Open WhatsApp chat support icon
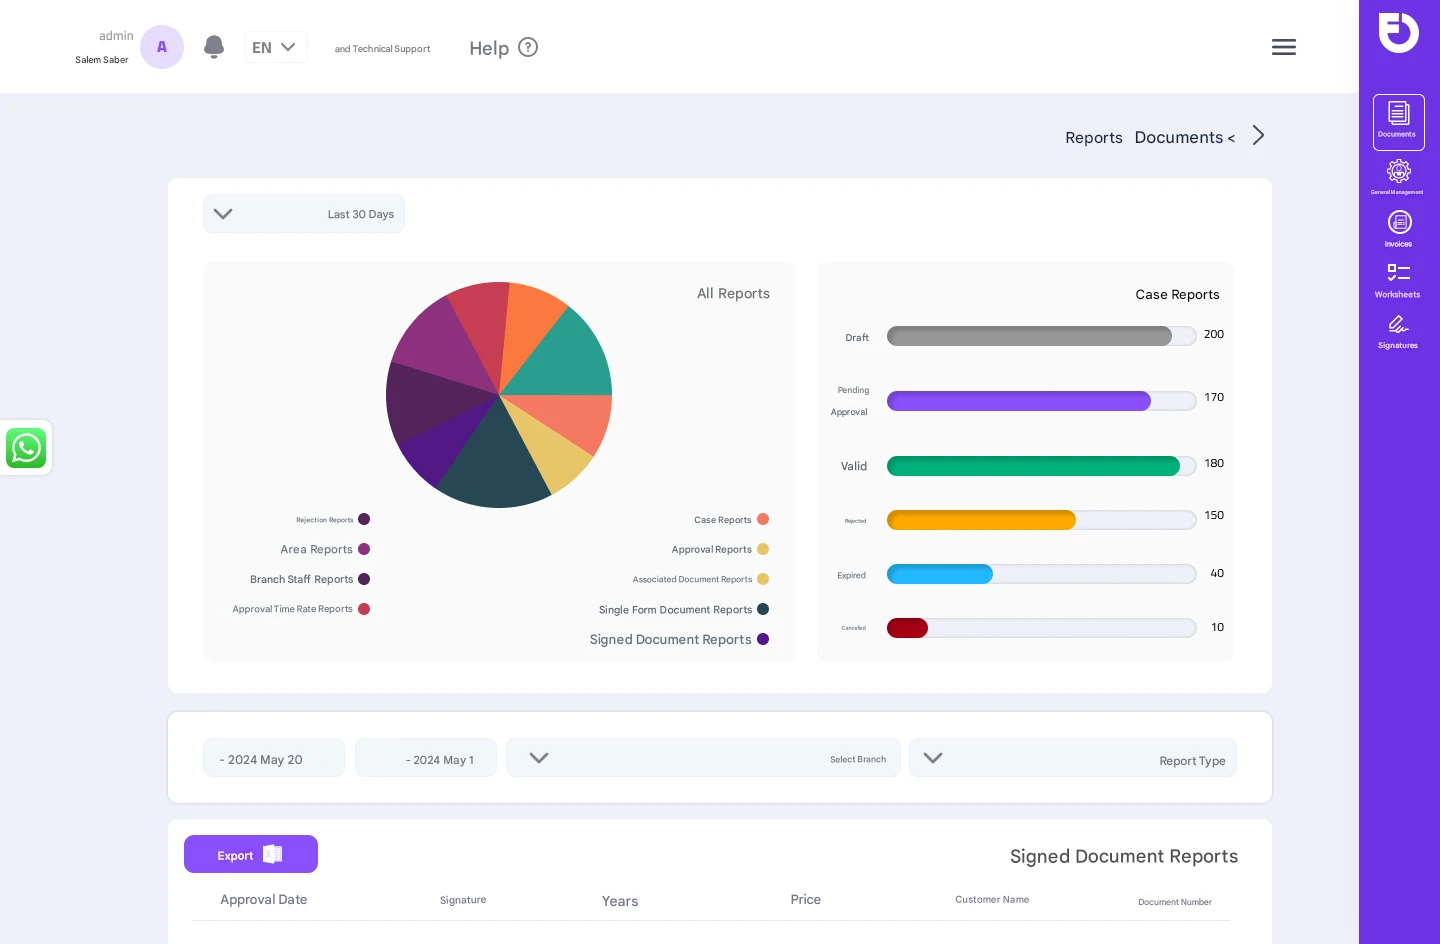1440x944 pixels. [26, 448]
